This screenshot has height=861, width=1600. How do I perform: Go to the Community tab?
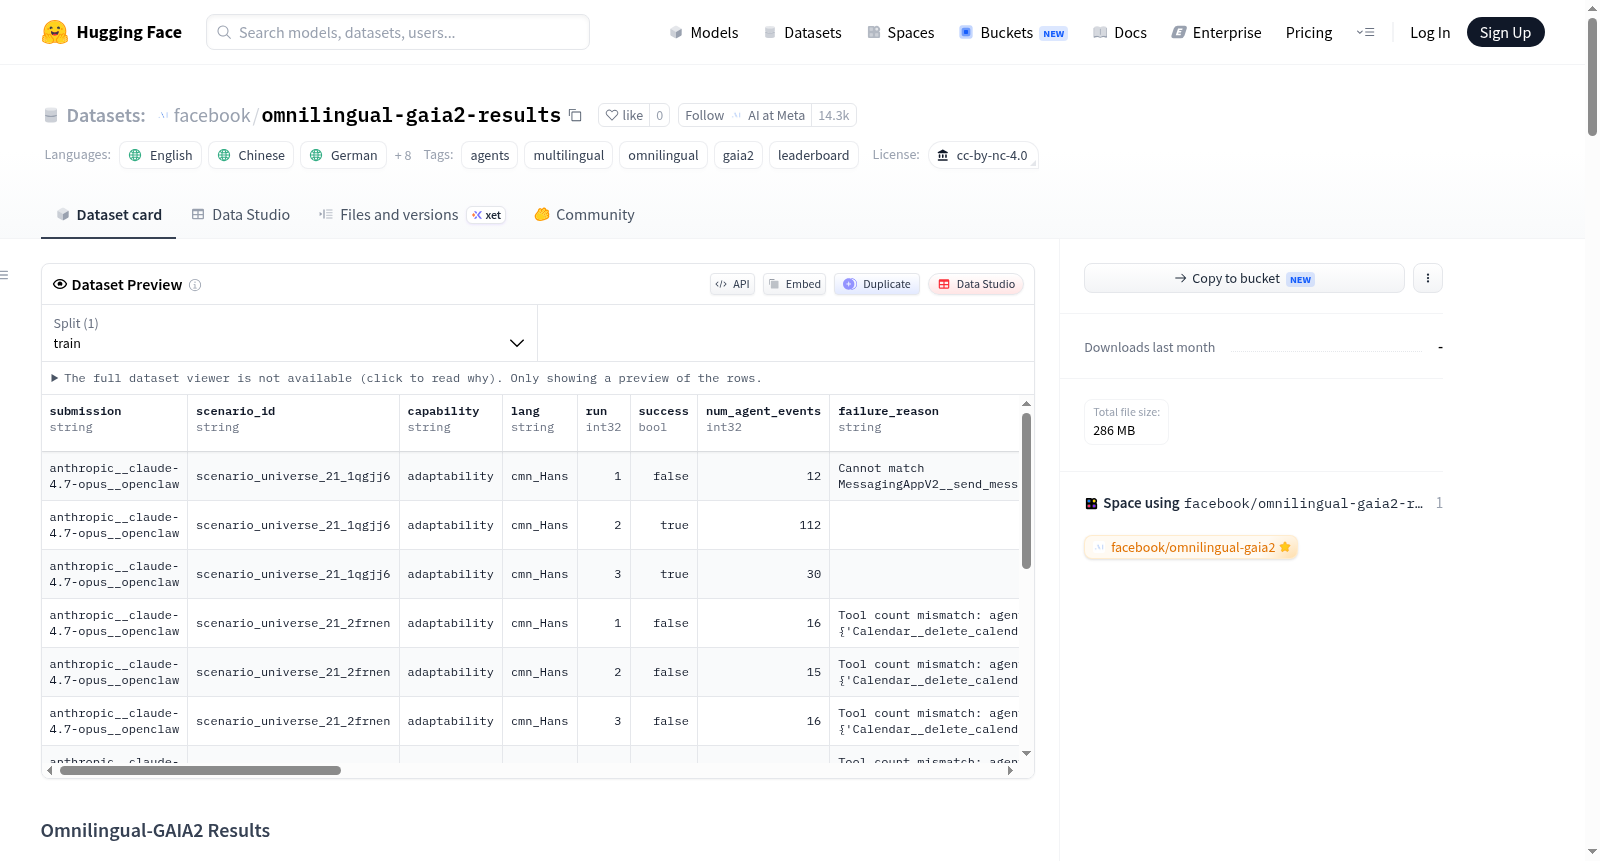(585, 214)
